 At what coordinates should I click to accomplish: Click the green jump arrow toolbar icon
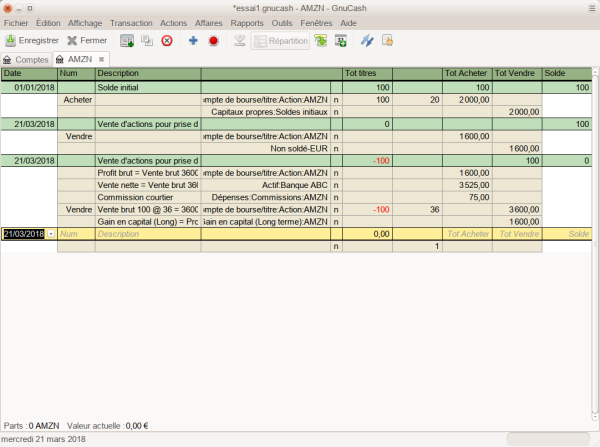coord(320,41)
